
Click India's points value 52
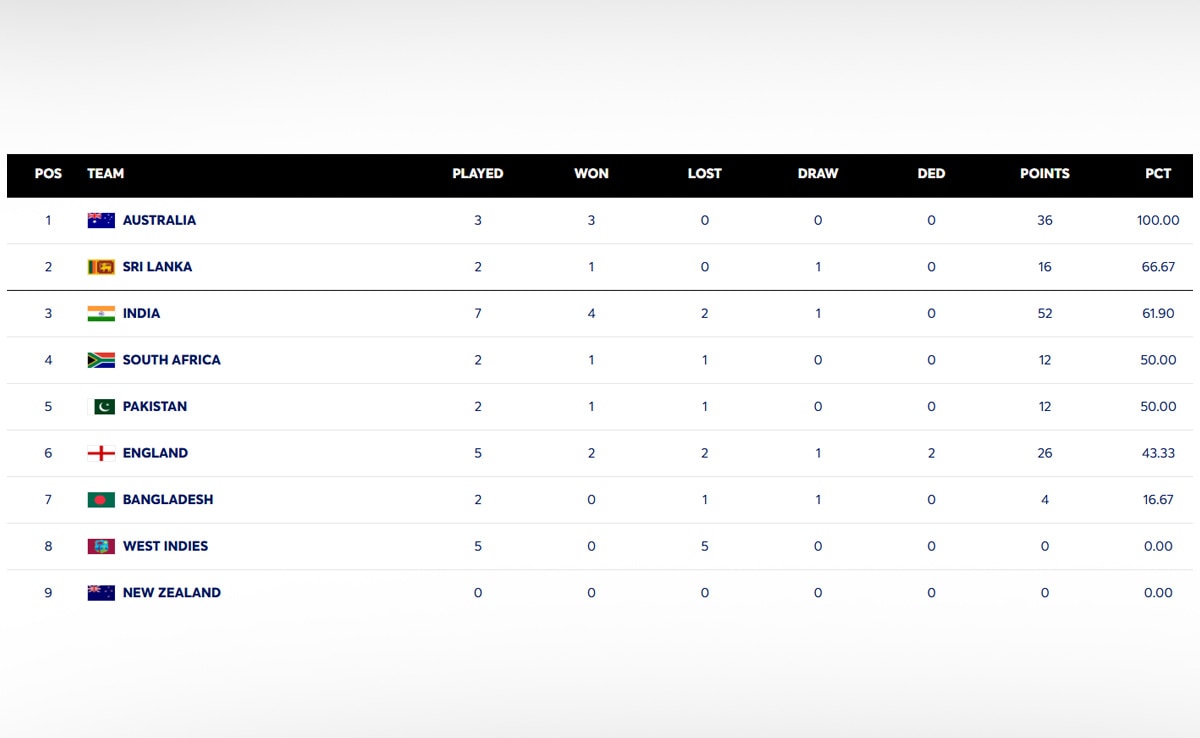(x=1044, y=313)
